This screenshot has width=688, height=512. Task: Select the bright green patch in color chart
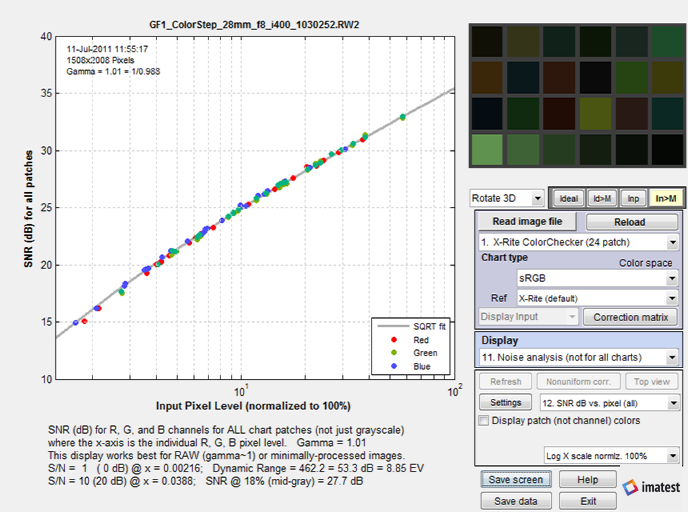point(487,150)
